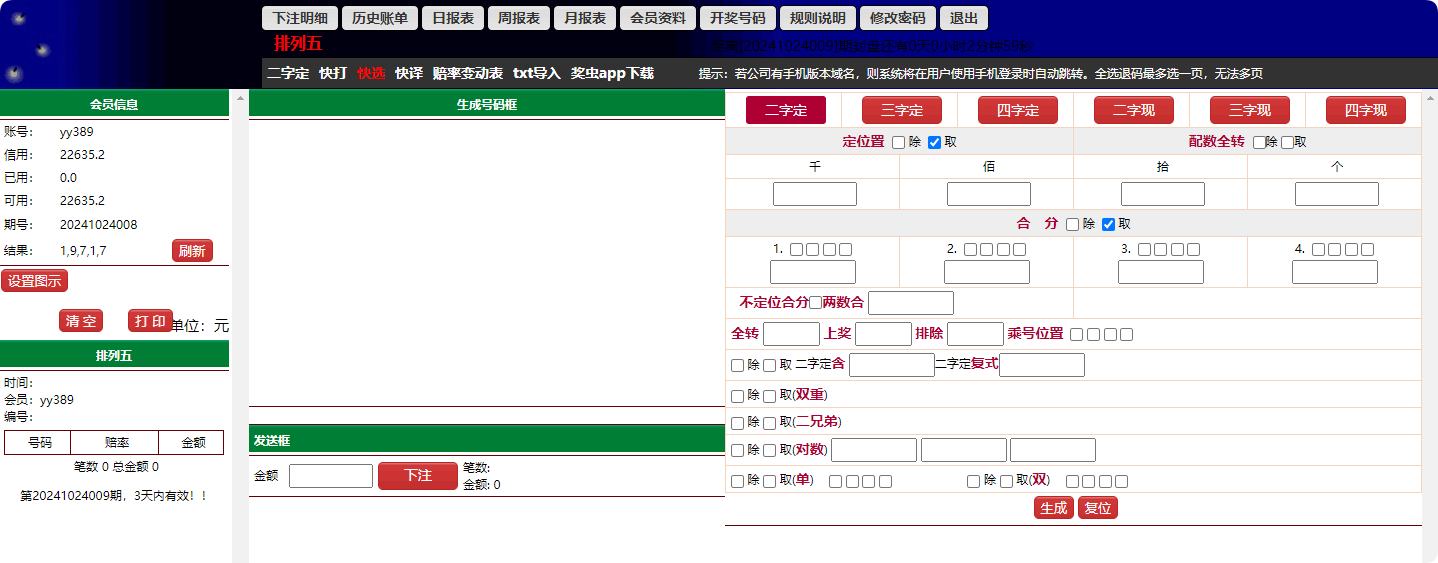The width and height of the screenshot is (1438, 563).
Task: Open 开奖号码 results page
Action: (738, 18)
